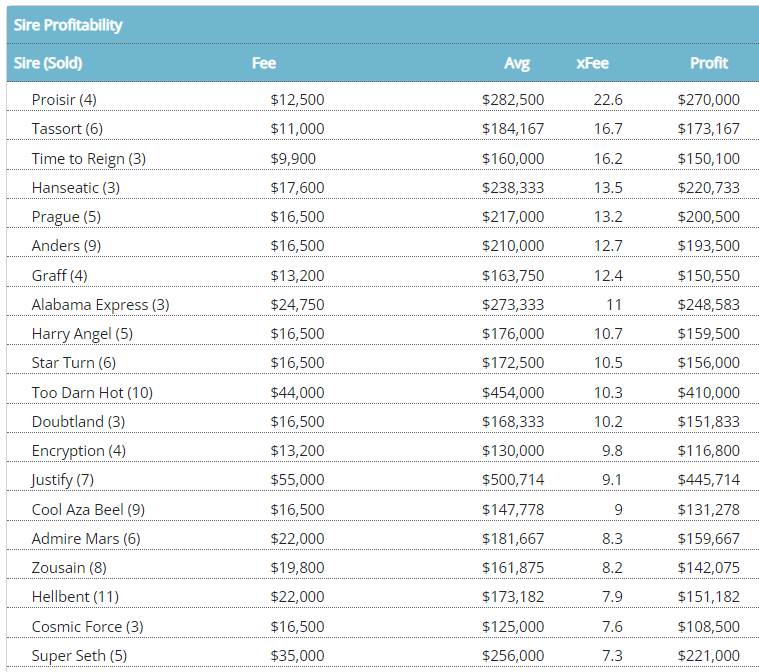The width and height of the screenshot is (759, 672).
Task: Click Hellbent's average $173,182
Action: [x=513, y=597]
